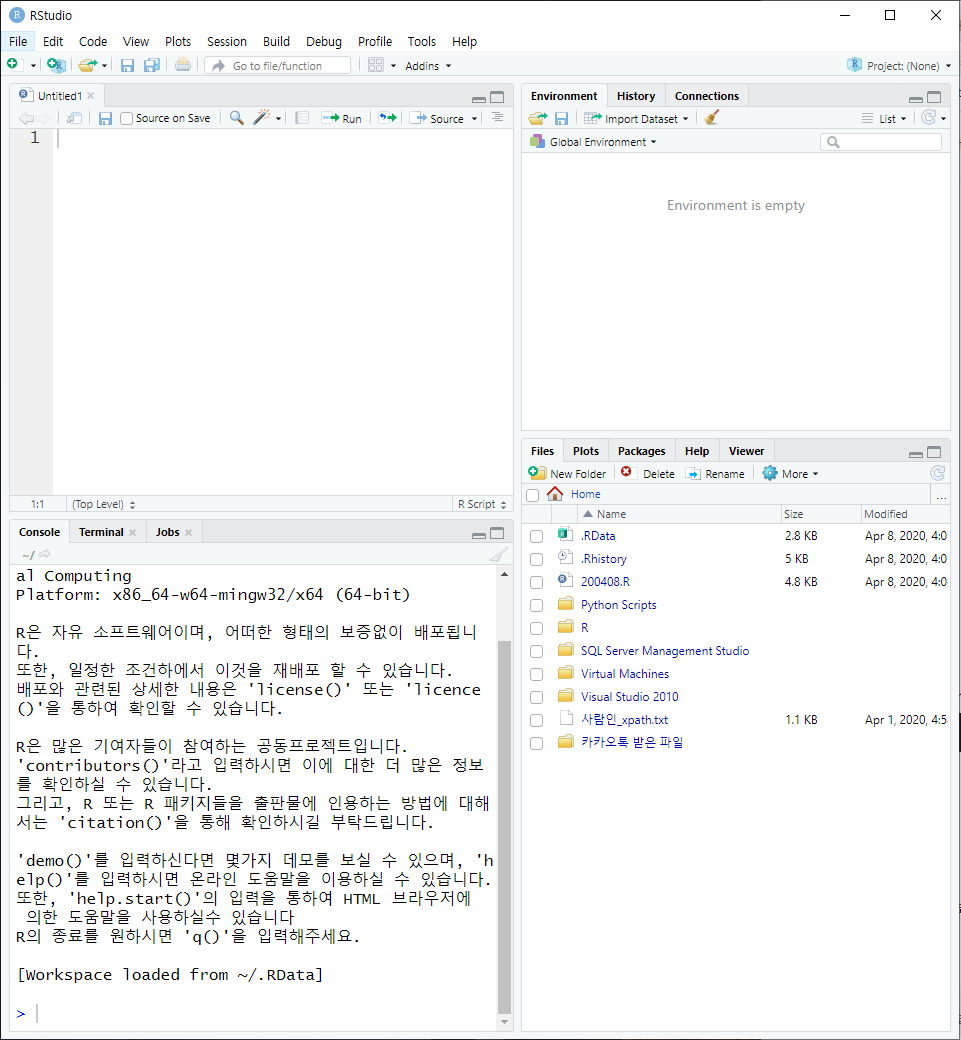This screenshot has width=961, height=1040.
Task: Click the console down scroll arrow
Action: (x=504, y=1021)
